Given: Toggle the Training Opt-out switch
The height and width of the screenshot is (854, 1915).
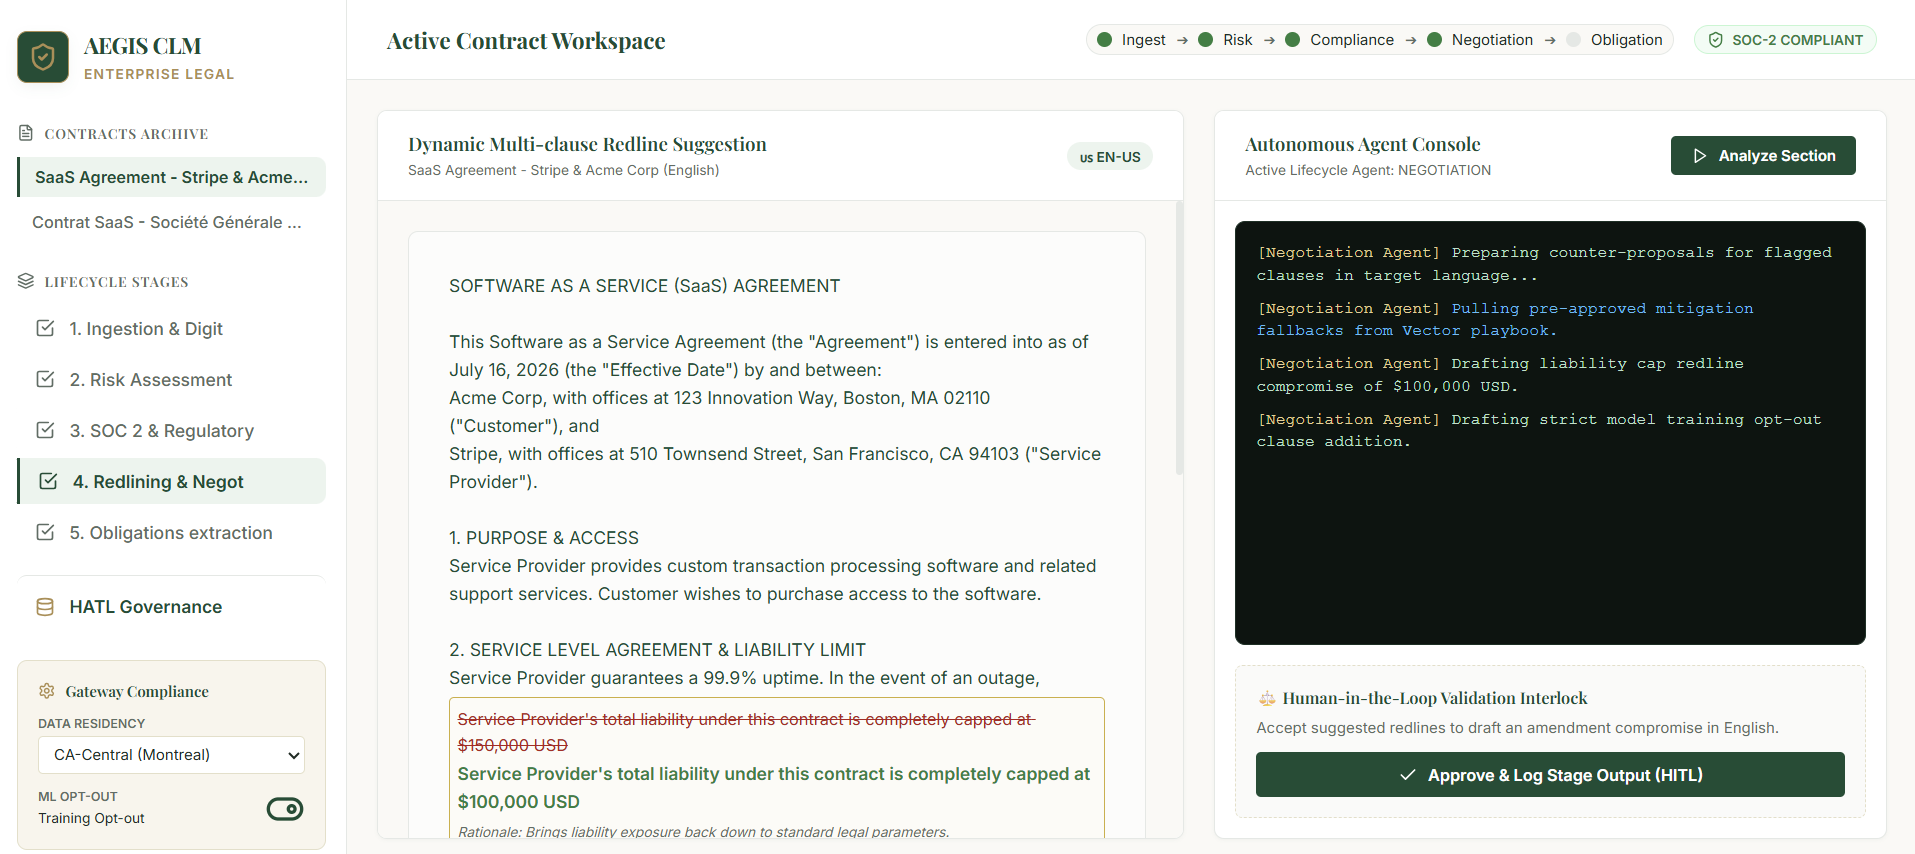Looking at the screenshot, I should point(285,808).
